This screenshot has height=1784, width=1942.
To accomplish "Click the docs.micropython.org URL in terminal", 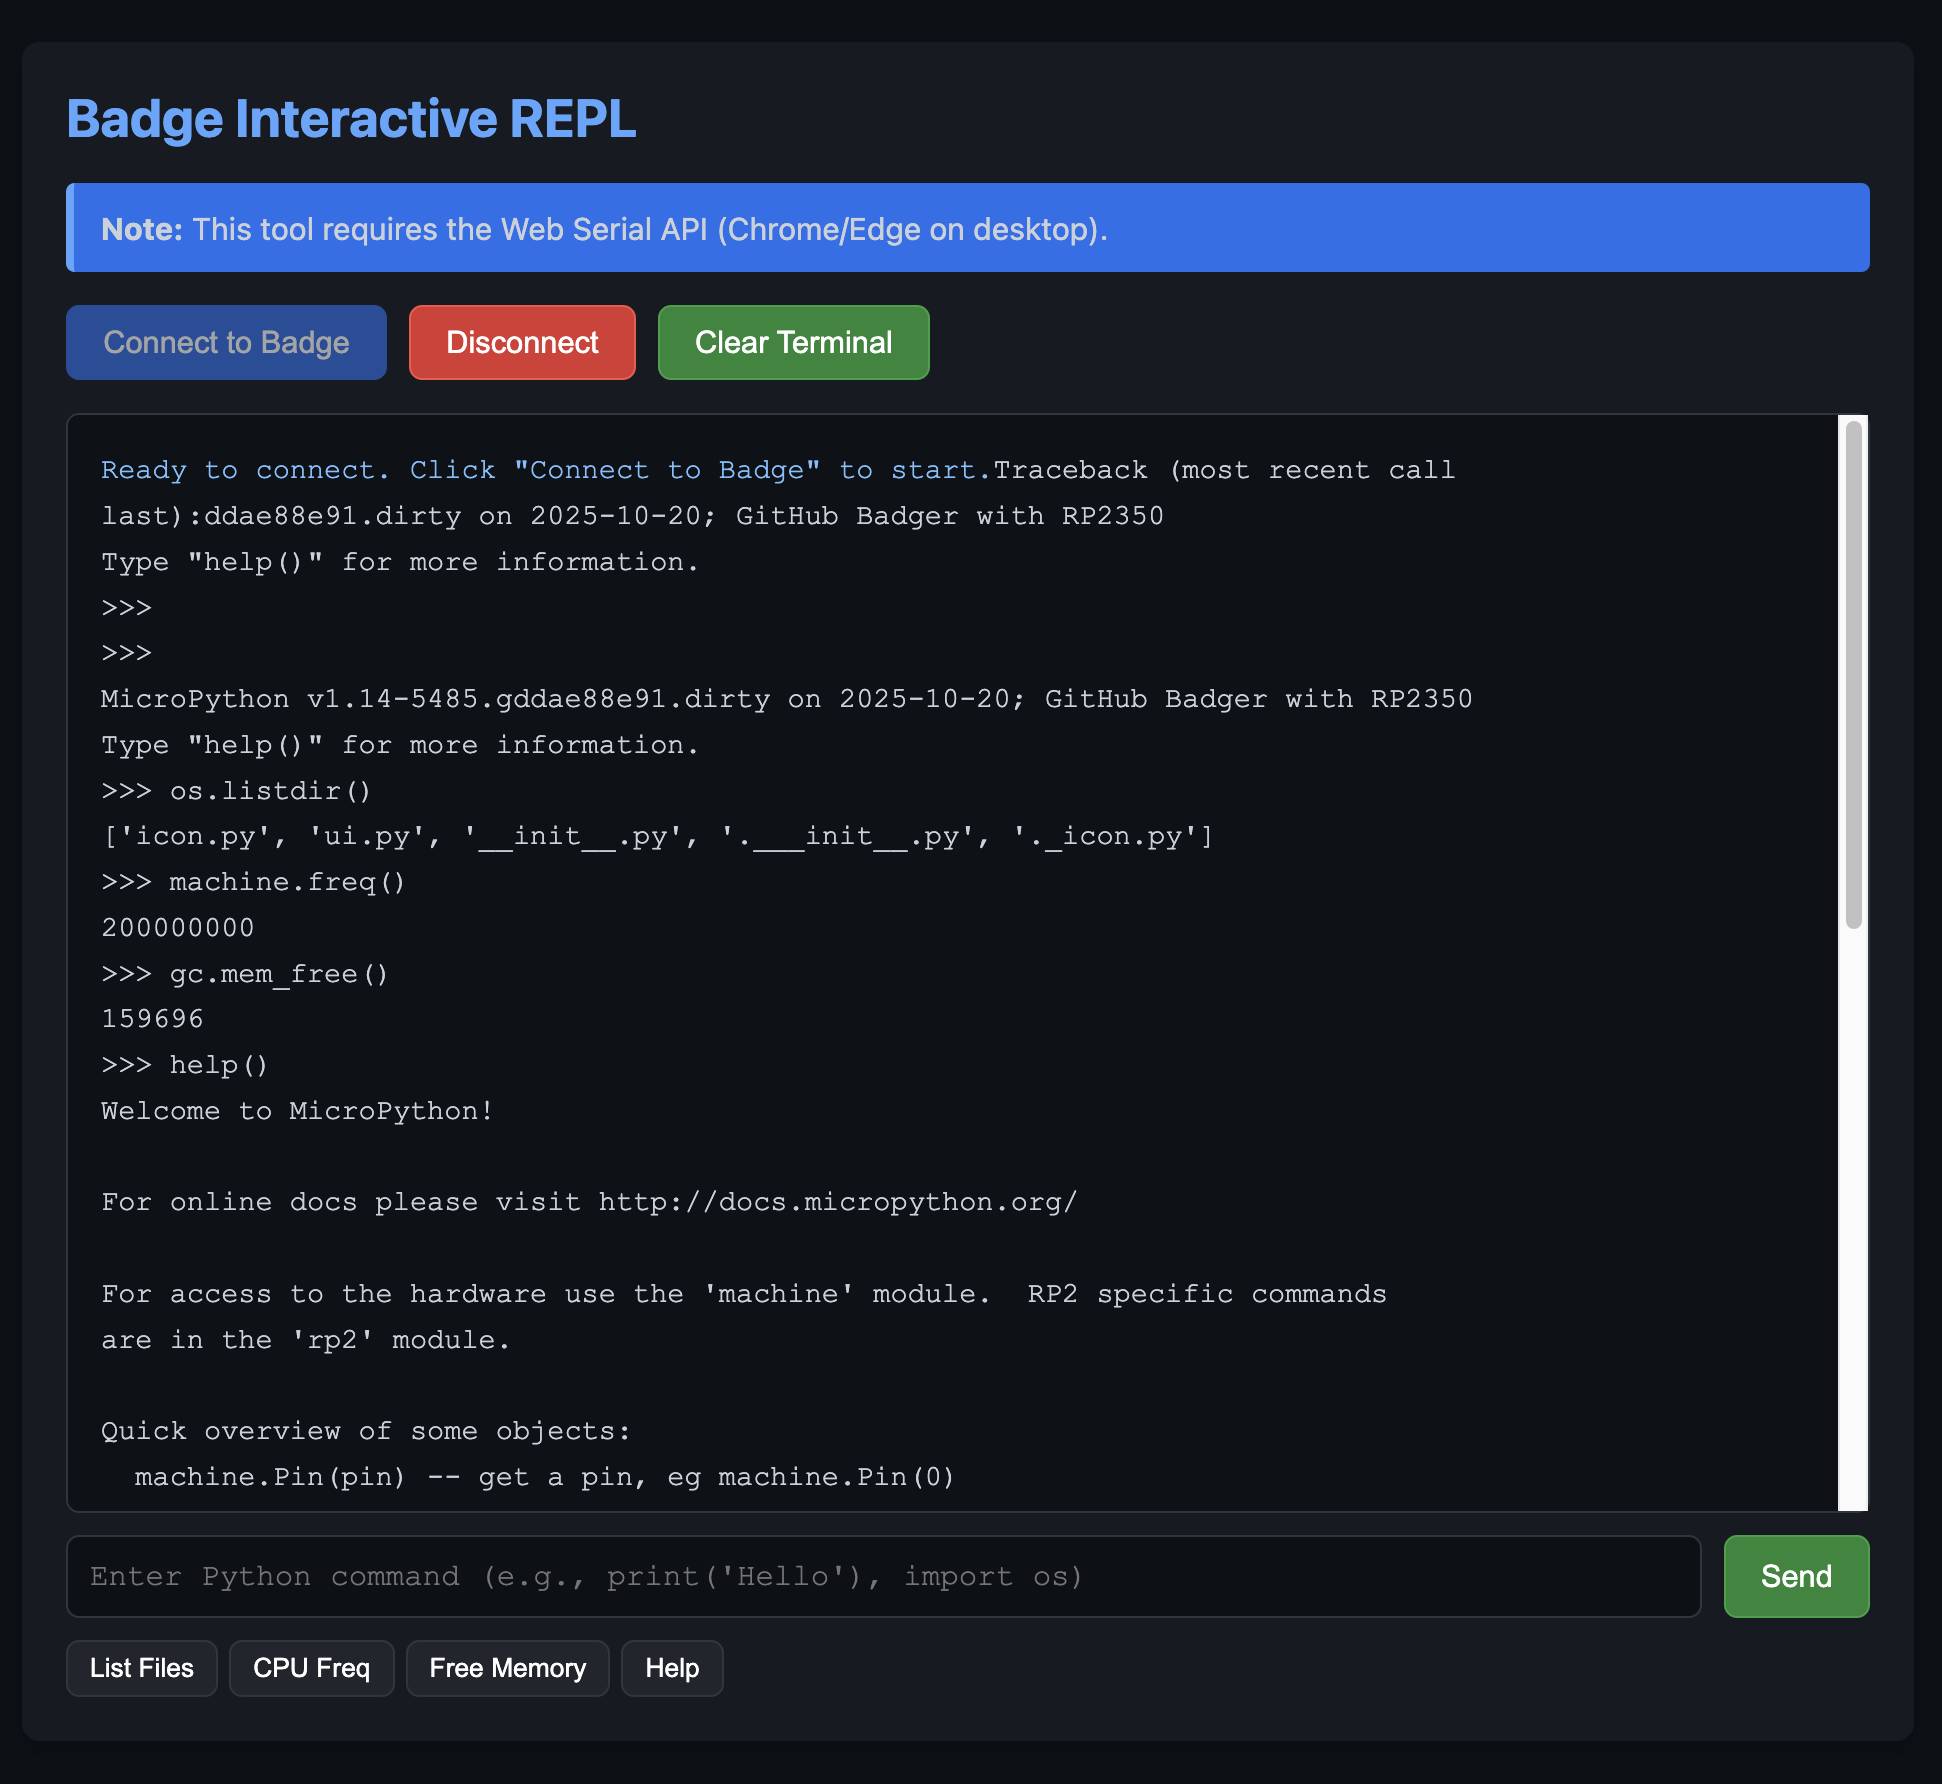I will click(x=837, y=1202).
